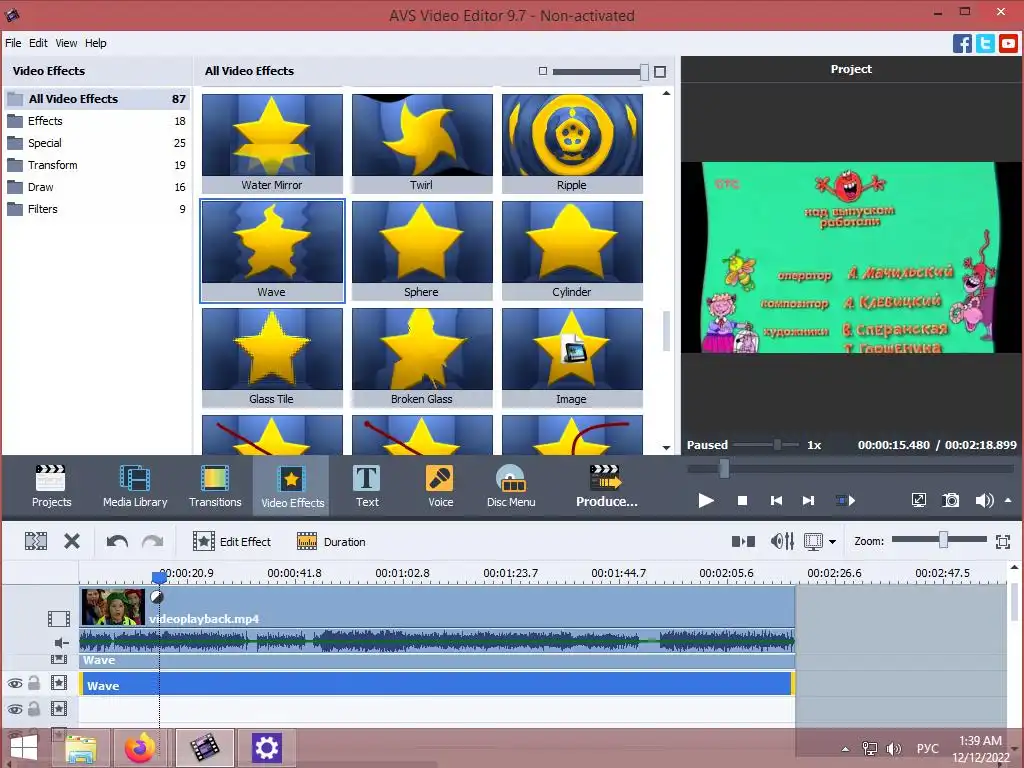Image resolution: width=1024 pixels, height=768 pixels.
Task: Play the preview video
Action: (x=705, y=501)
